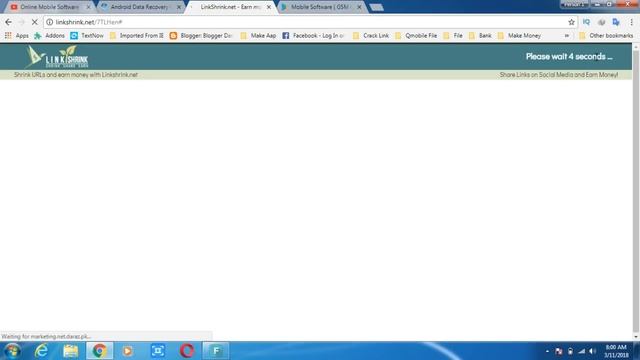Click the volume speaker tray icon
The width and height of the screenshot is (640, 360).
pos(593,351)
